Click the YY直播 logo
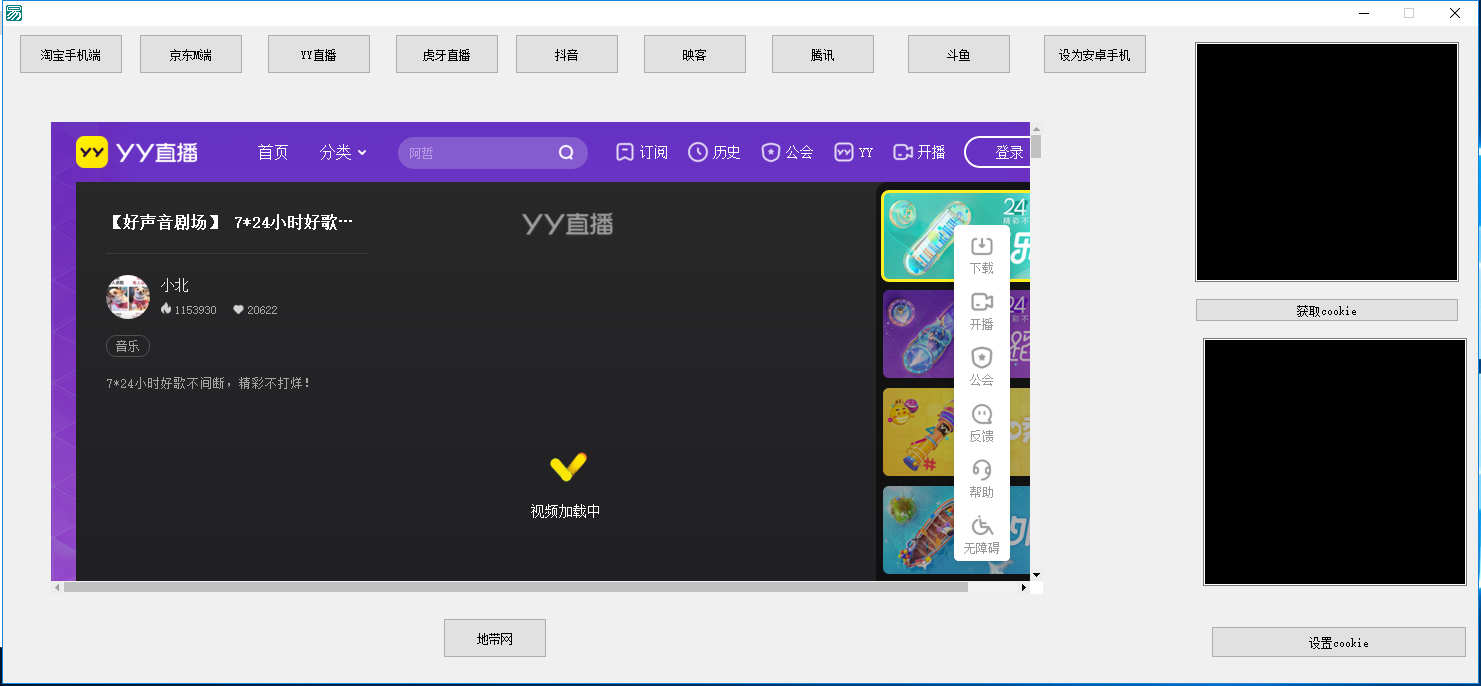 tap(137, 152)
